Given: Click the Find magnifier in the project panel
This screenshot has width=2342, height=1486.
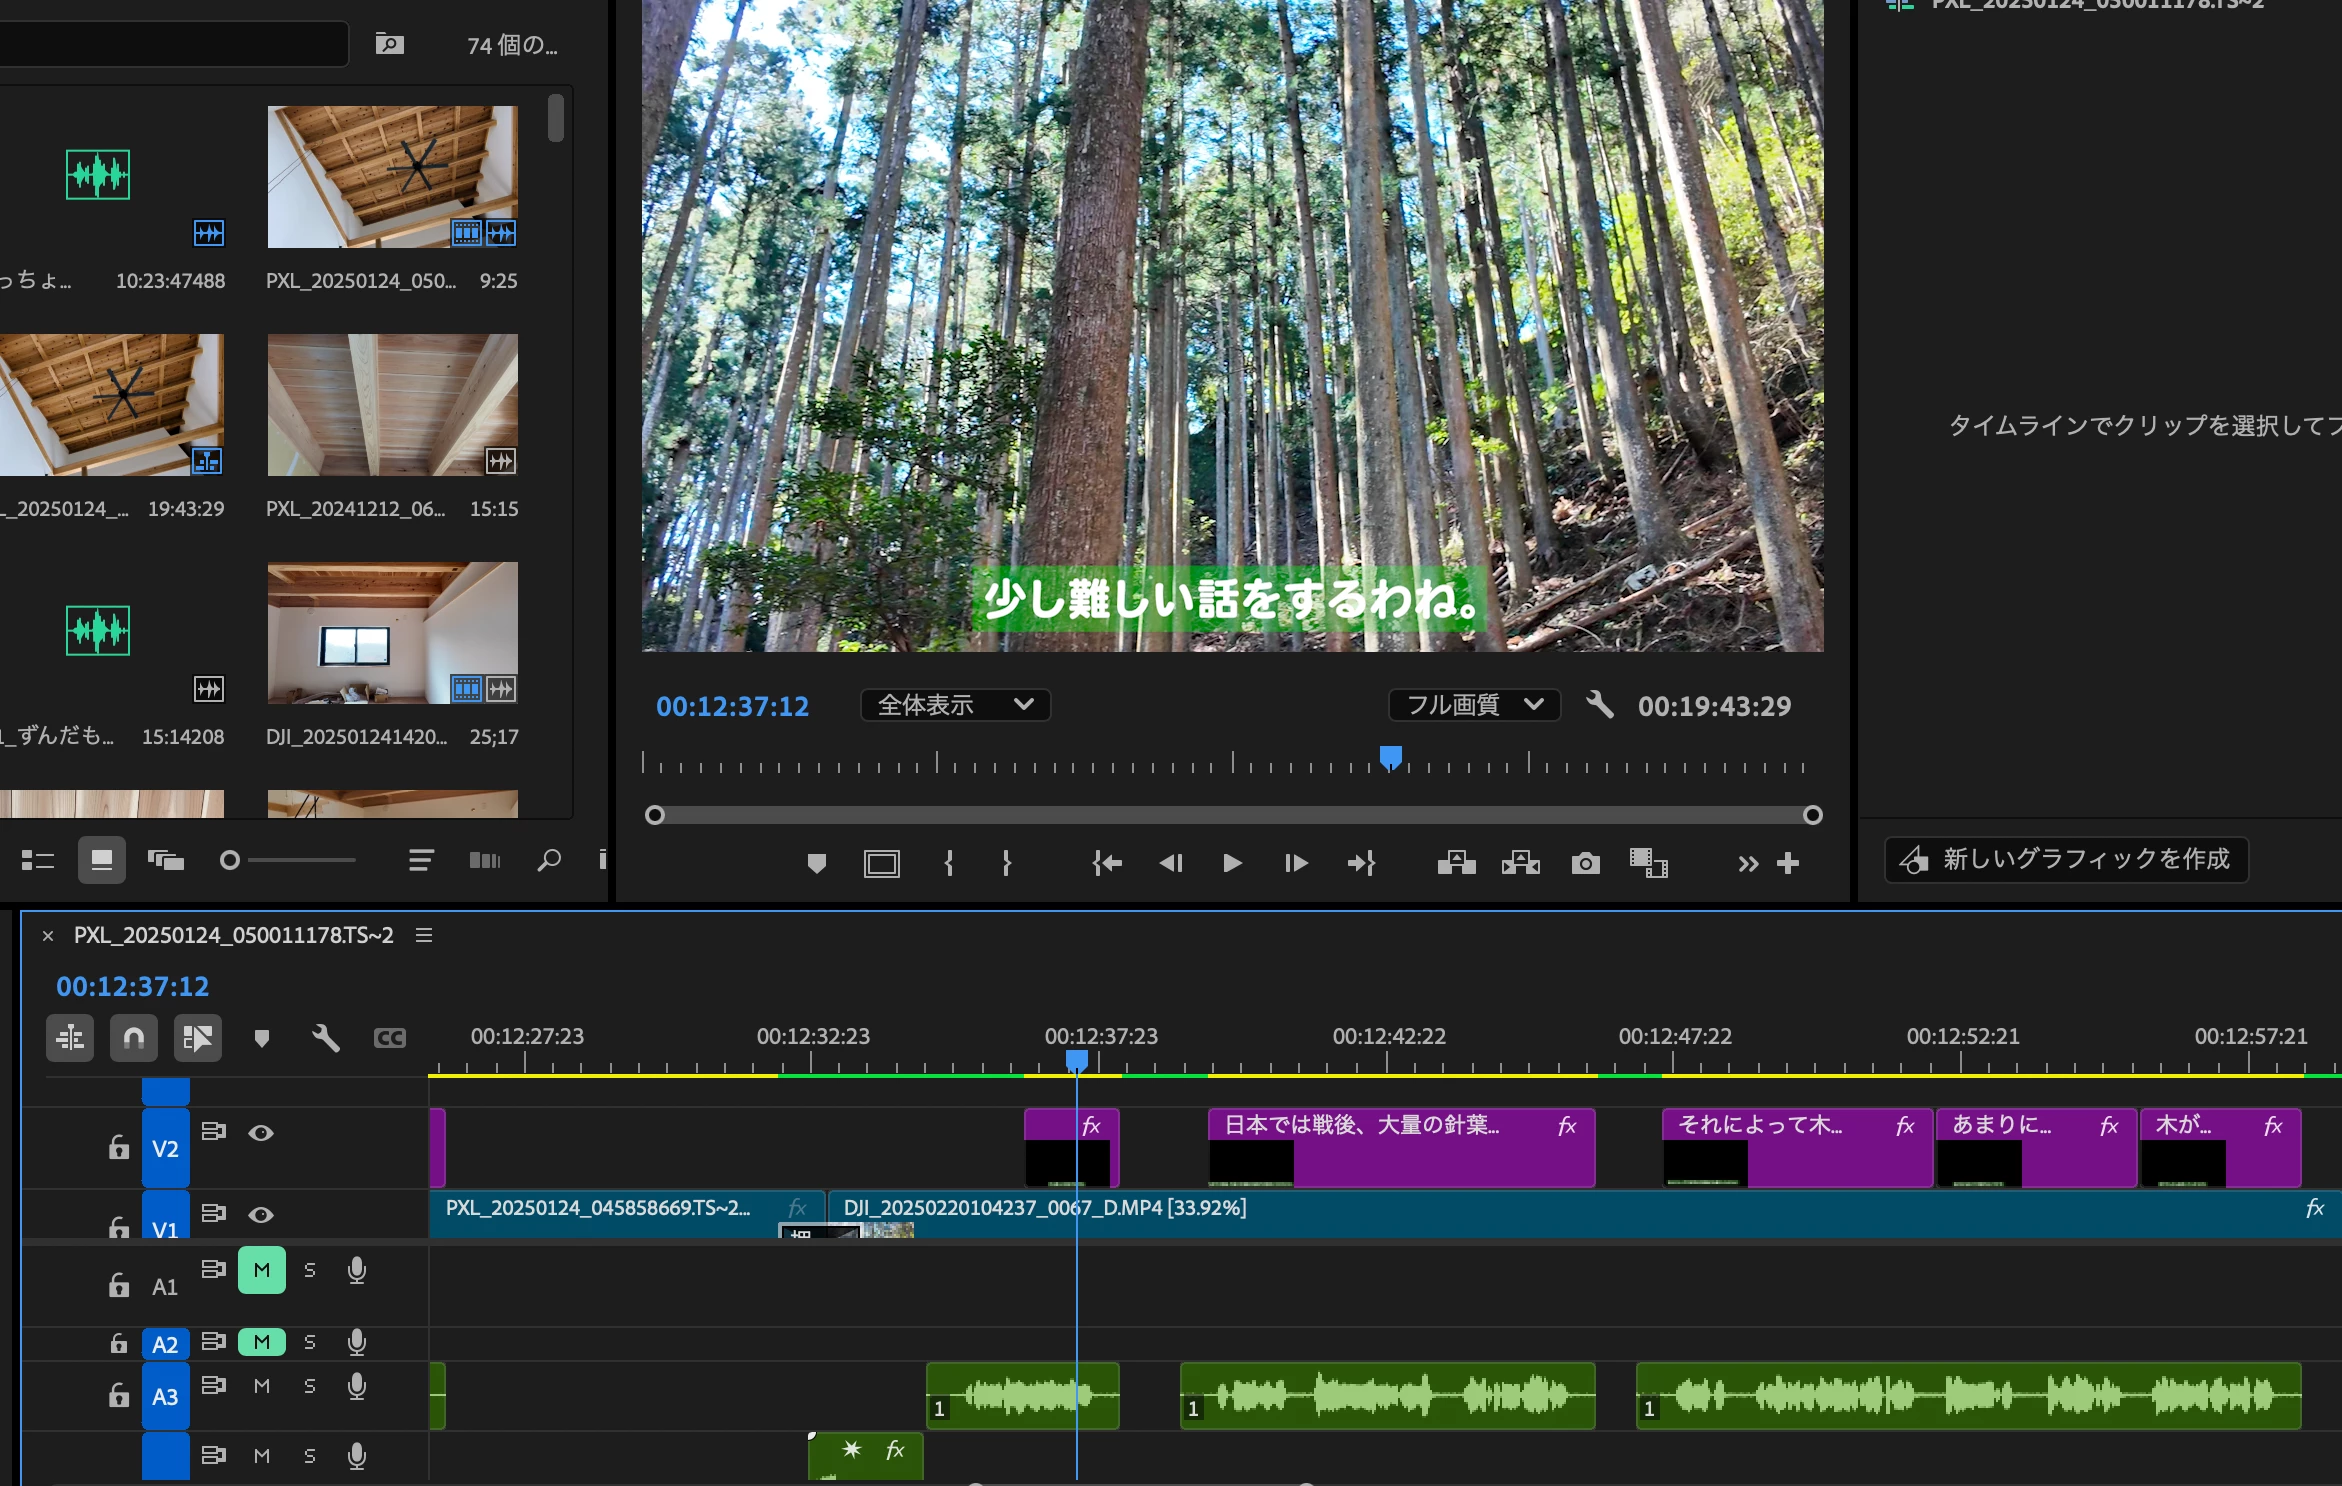Looking at the screenshot, I should pyautogui.click(x=548, y=860).
